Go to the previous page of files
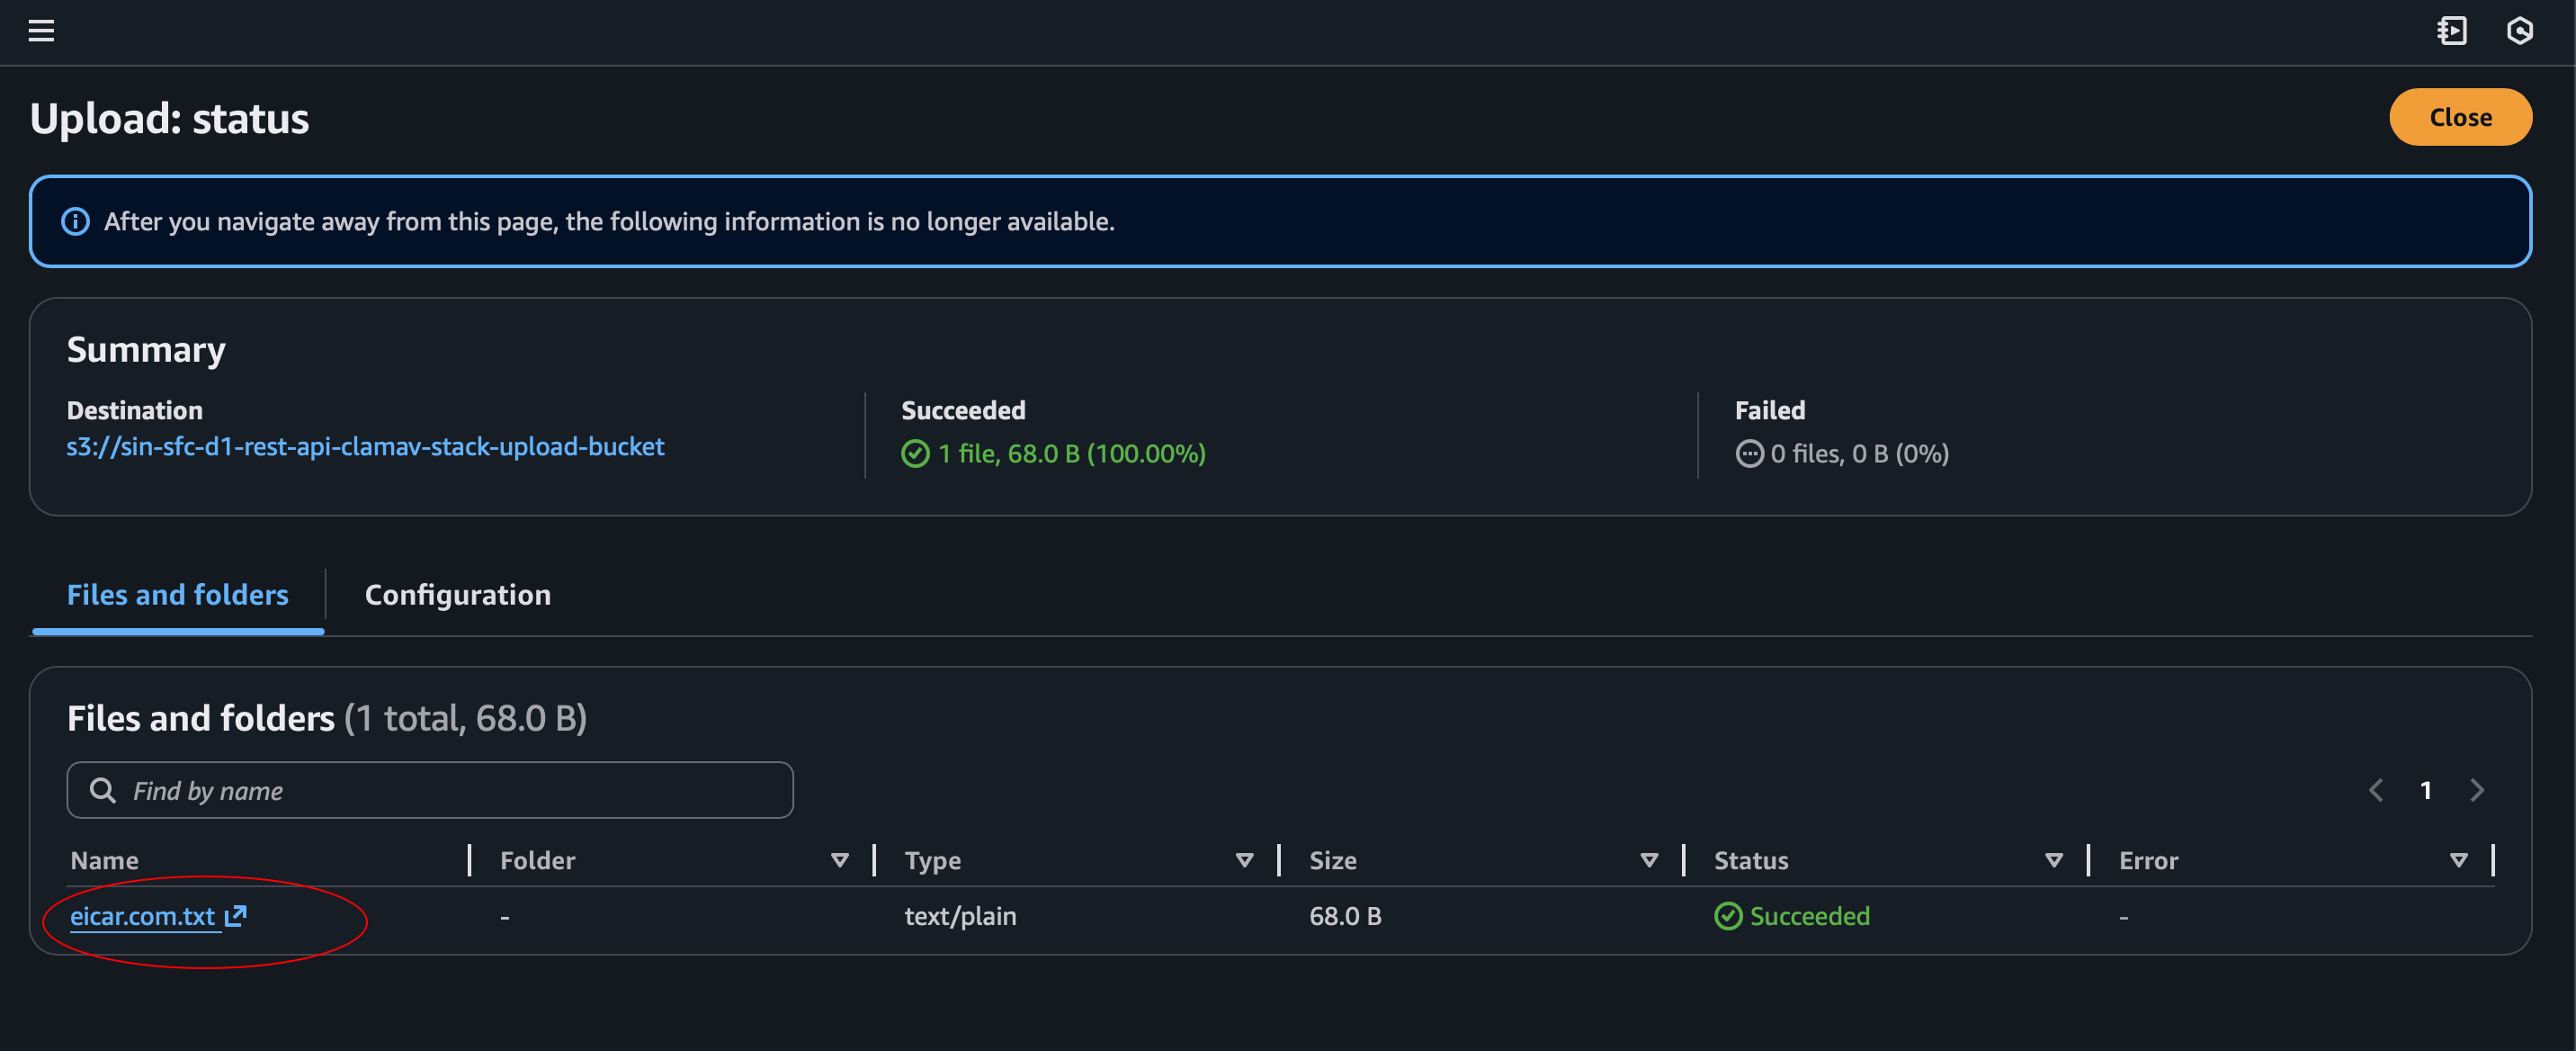Screen dimensions: 2576x1051 click(2376, 791)
